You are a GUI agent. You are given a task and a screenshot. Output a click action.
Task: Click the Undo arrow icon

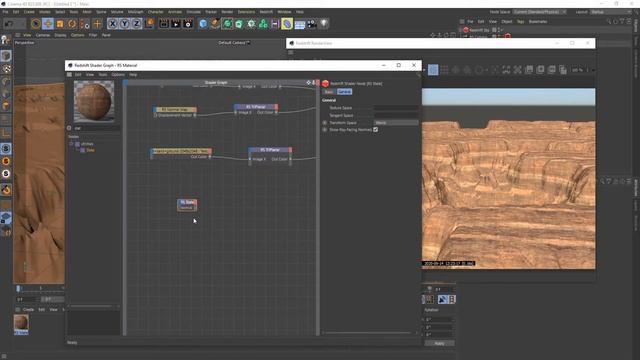click(8, 24)
